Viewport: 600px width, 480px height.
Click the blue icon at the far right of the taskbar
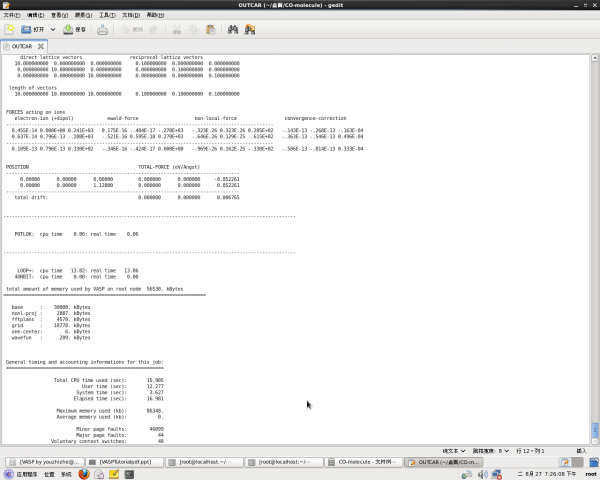[x=594, y=462]
